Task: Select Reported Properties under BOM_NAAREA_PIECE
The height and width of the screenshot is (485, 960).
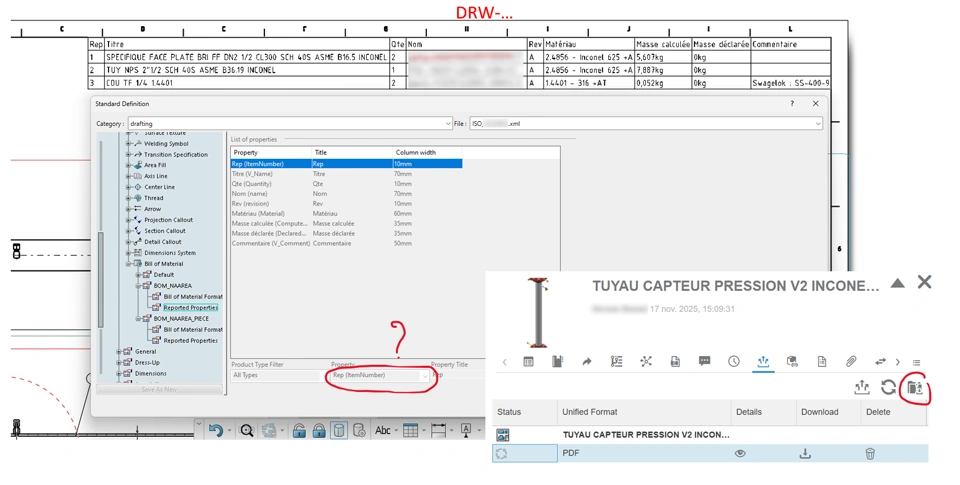Action: 190,340
